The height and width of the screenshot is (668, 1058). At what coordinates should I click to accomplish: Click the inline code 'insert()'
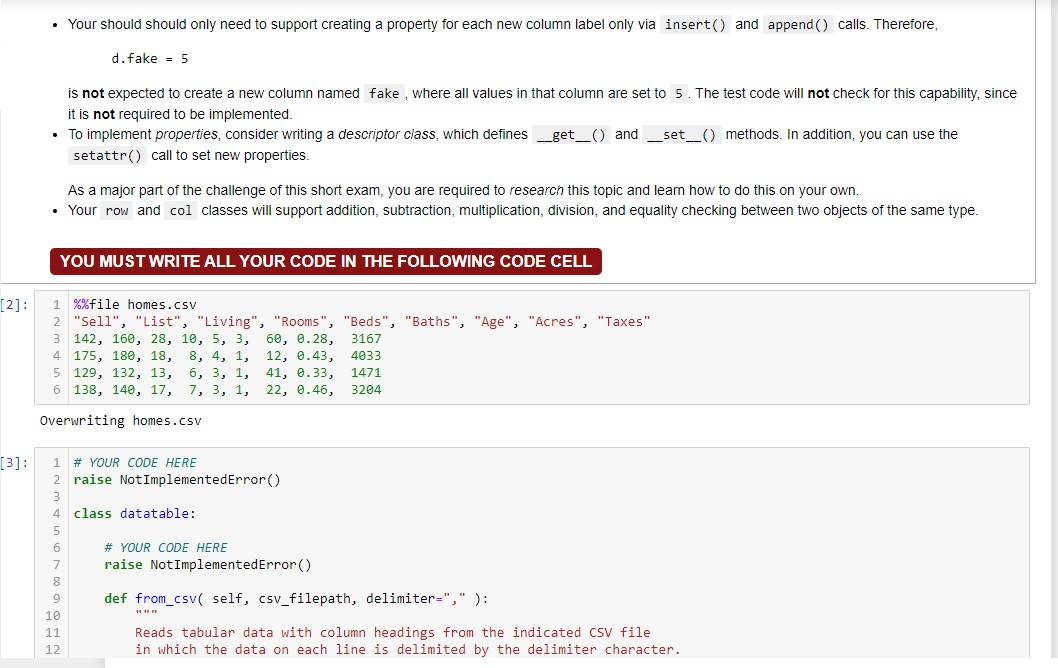click(695, 24)
